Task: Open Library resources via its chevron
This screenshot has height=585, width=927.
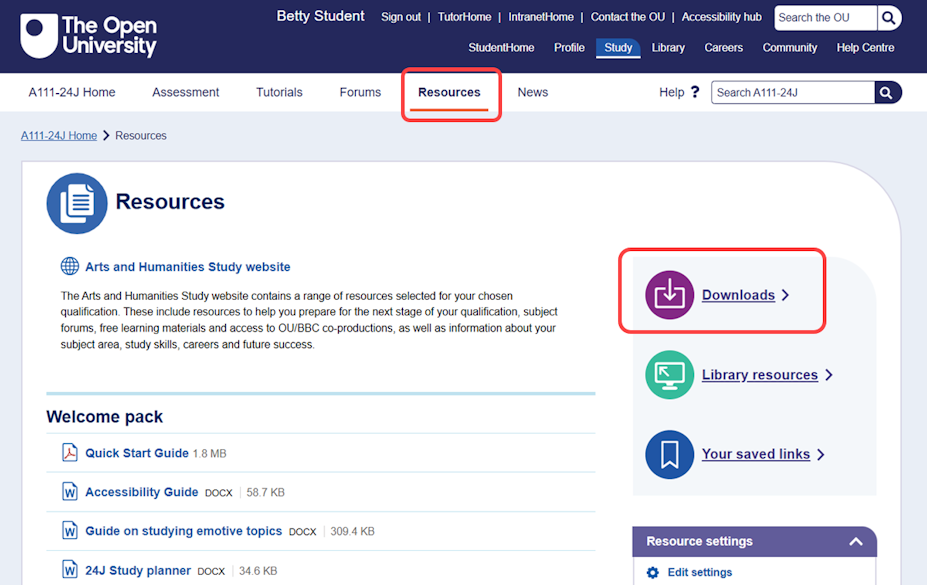Action: click(x=829, y=374)
